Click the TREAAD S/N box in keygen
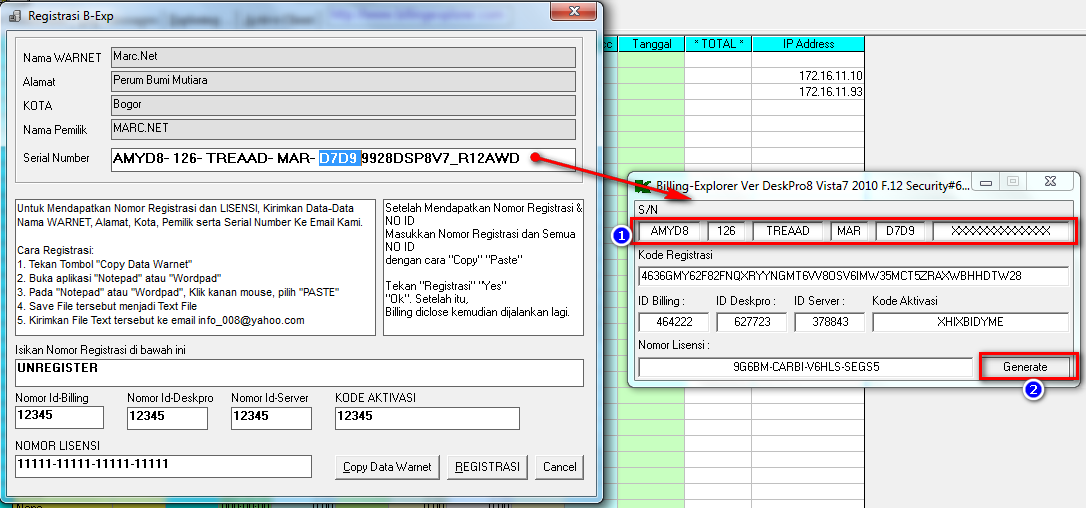 [x=787, y=231]
